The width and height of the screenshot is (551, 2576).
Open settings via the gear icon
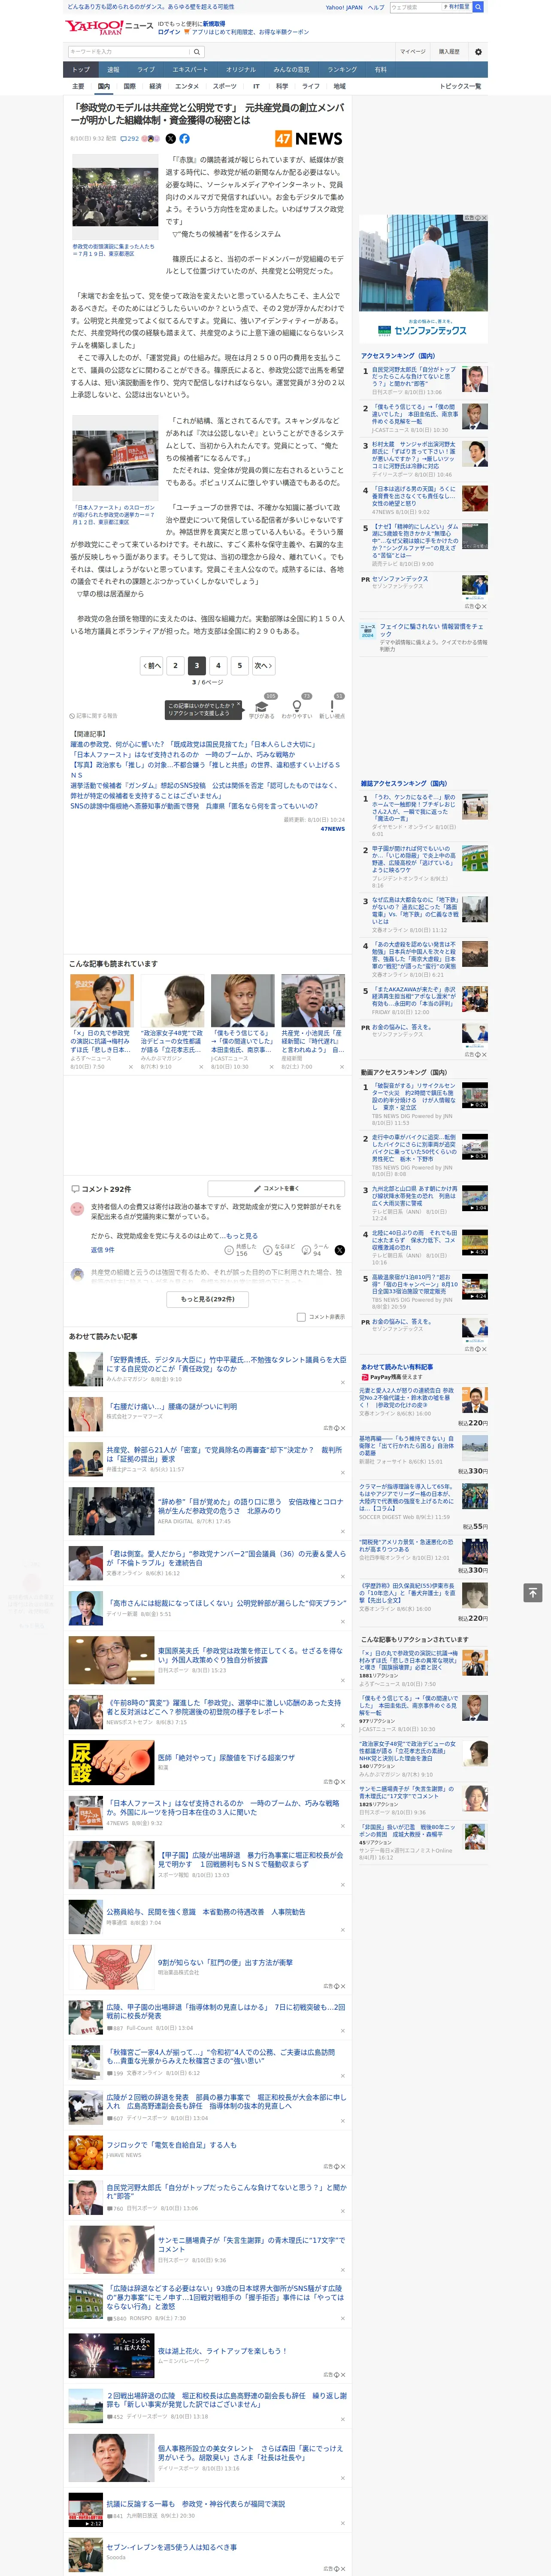(478, 52)
